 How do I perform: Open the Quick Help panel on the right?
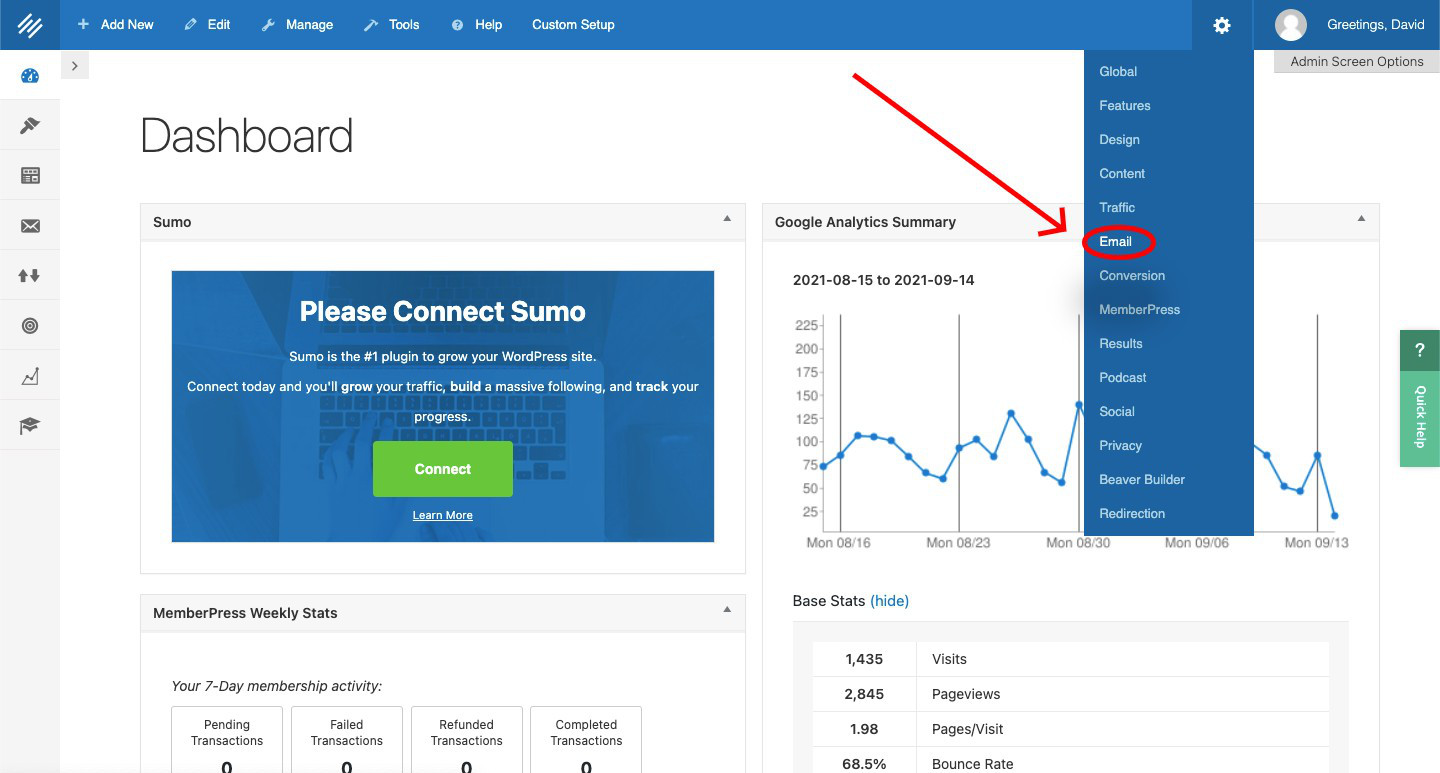point(1419,418)
